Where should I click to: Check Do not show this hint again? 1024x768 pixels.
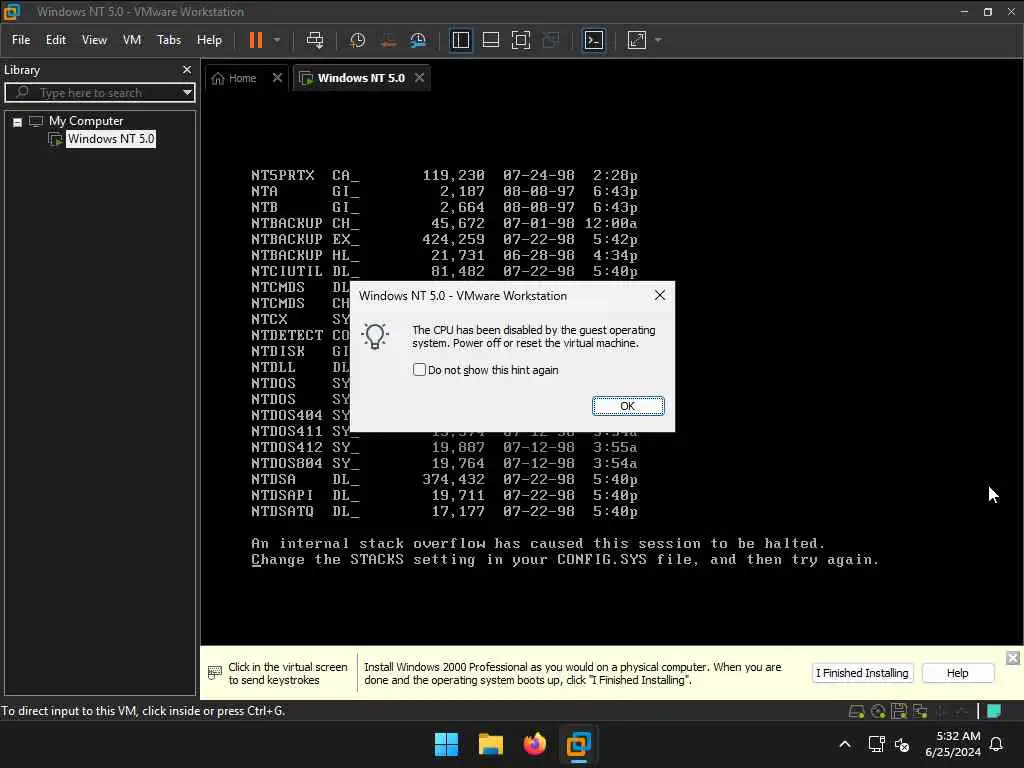click(x=419, y=370)
